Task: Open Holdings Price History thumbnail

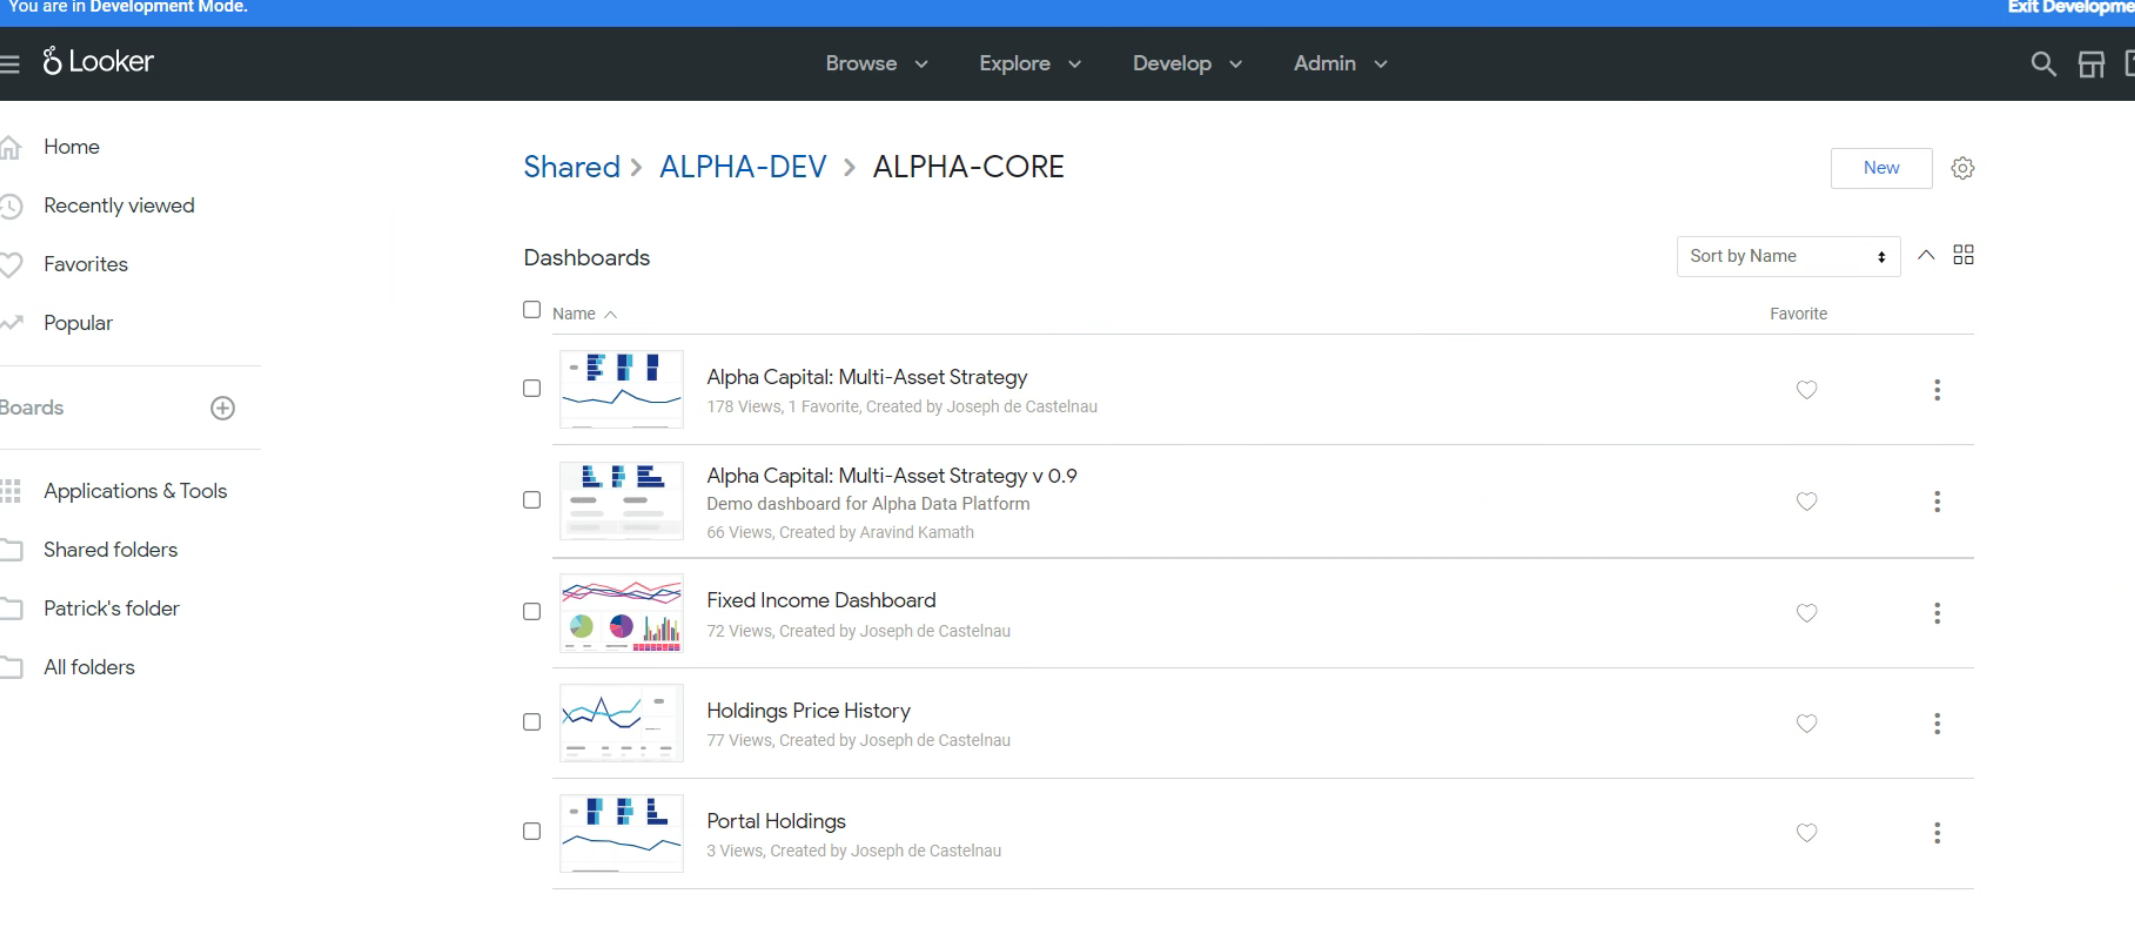Action: 621,723
